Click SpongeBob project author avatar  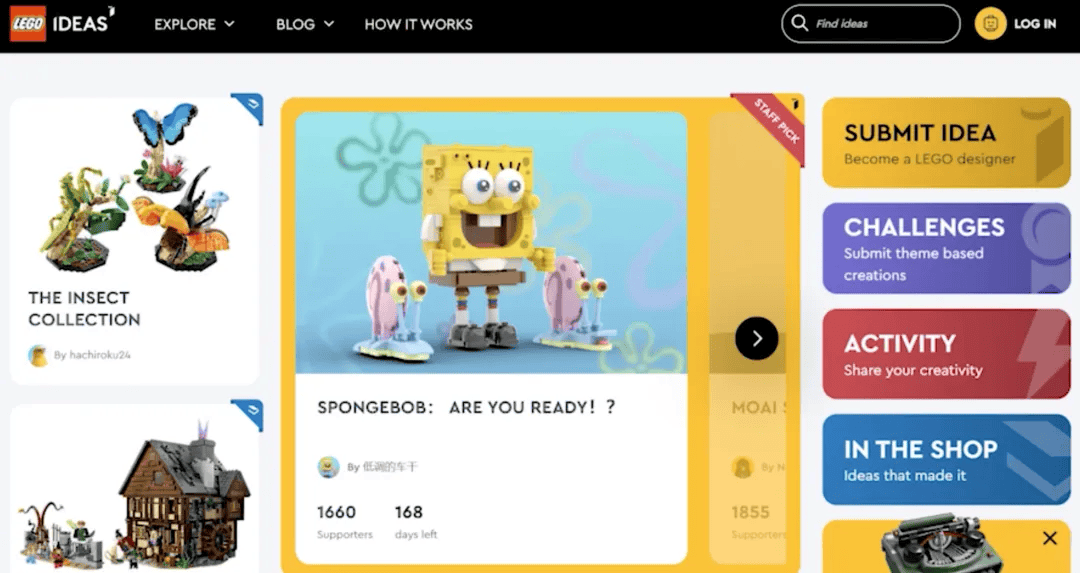tap(328, 467)
